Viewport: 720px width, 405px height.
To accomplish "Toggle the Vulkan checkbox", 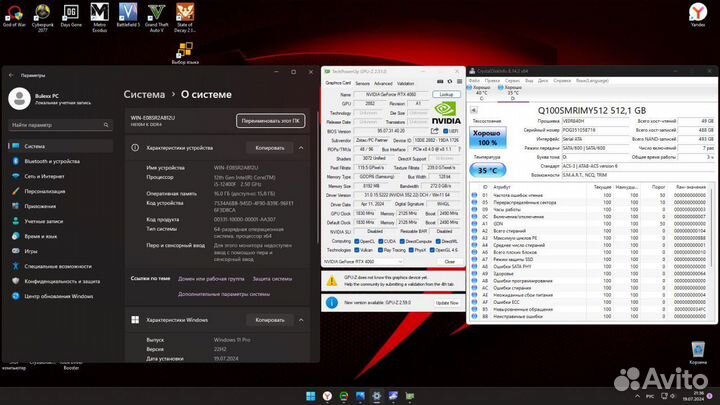I will (x=356, y=250).
